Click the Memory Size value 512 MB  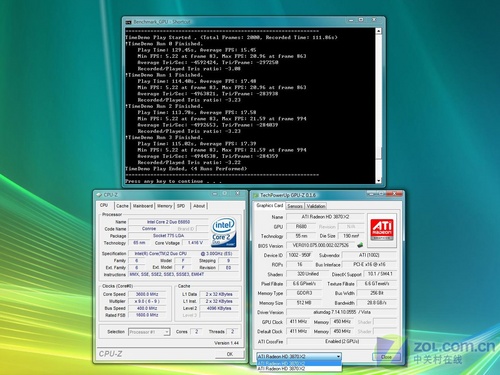click(304, 303)
